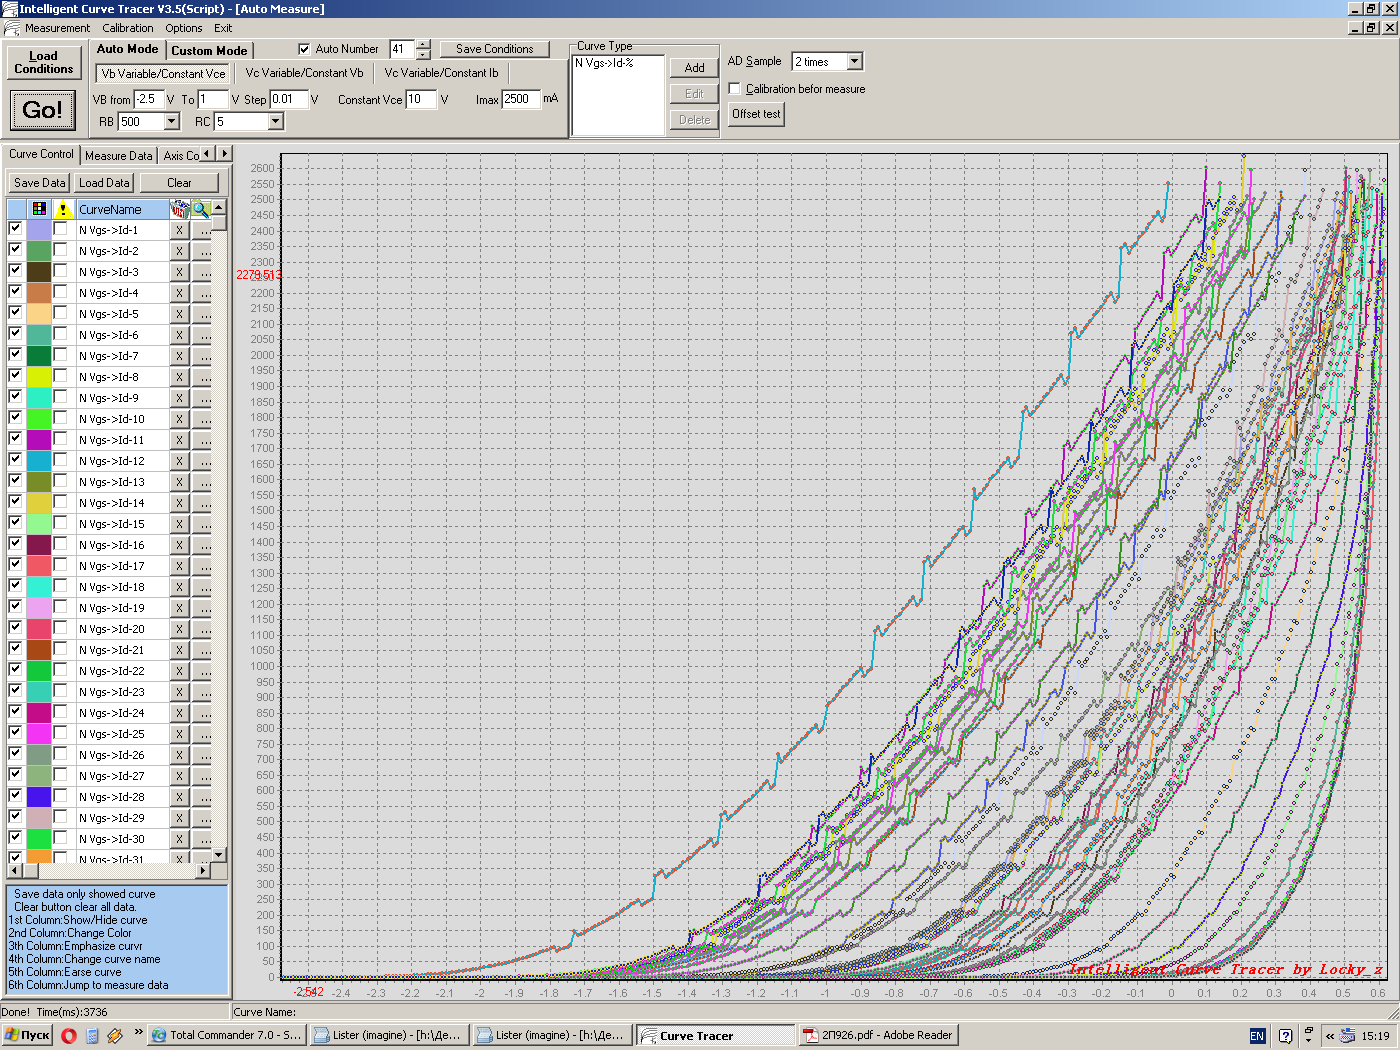This screenshot has width=1400, height=1050.
Task: Erase curve N Vgs->Id-5 with X button
Action: 179,314
